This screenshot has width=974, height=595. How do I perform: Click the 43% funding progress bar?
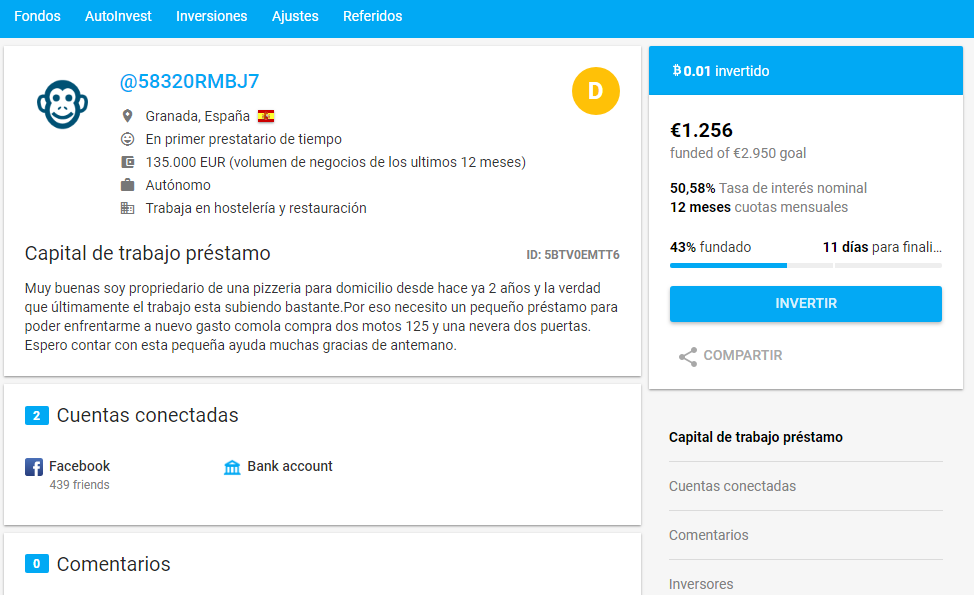pyautogui.click(x=728, y=266)
